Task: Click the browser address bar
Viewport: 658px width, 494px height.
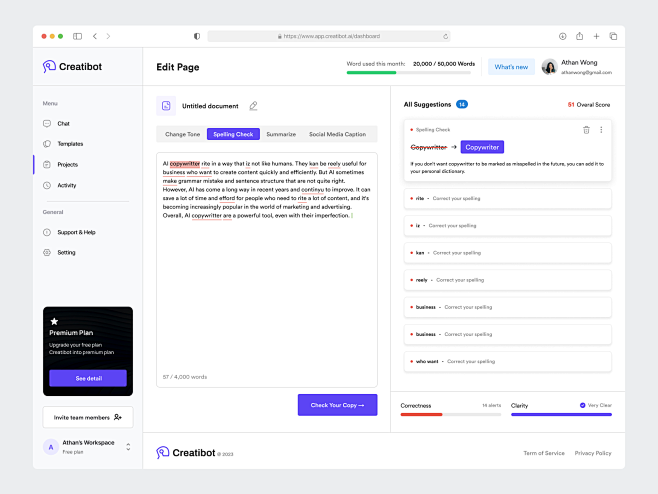Action: pos(329,36)
